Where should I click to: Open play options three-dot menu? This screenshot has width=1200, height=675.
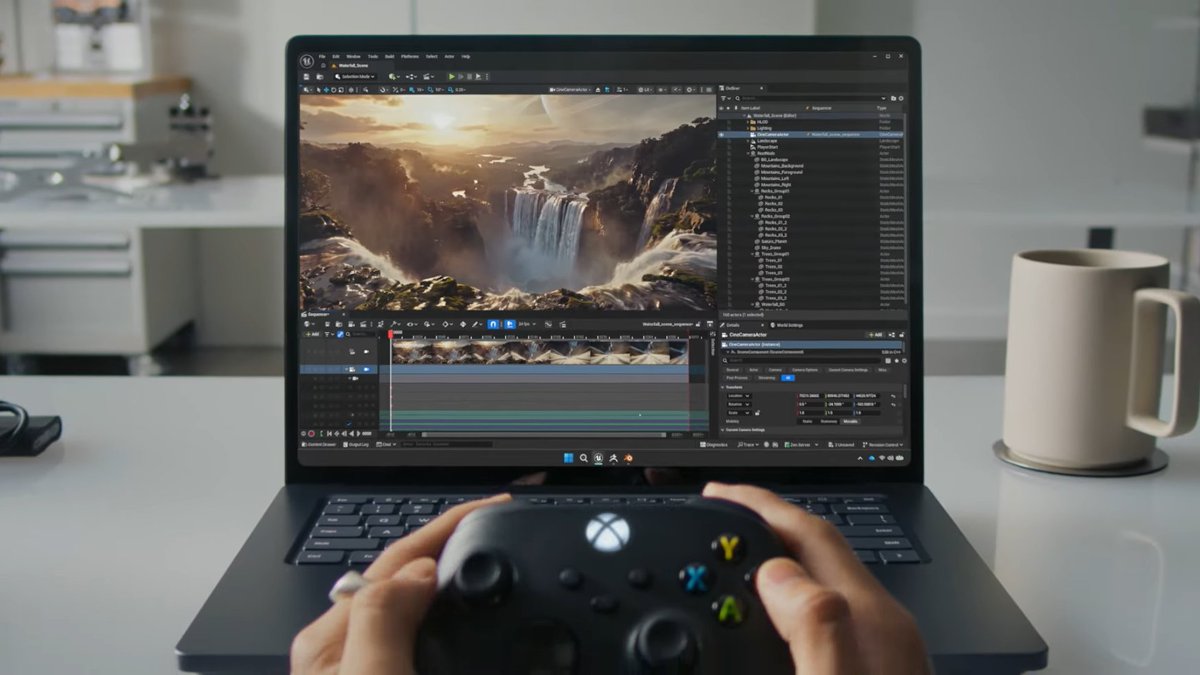(487, 77)
